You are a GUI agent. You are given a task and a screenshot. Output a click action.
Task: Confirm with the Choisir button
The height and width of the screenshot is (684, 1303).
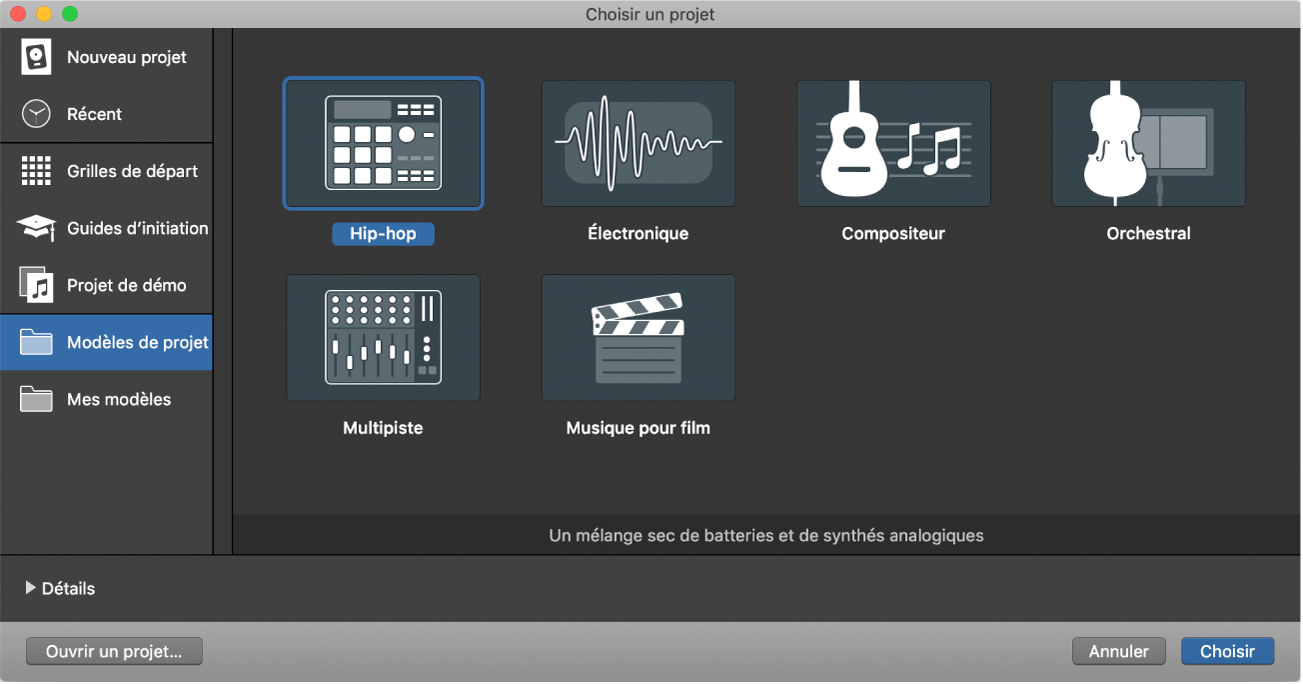click(1227, 651)
